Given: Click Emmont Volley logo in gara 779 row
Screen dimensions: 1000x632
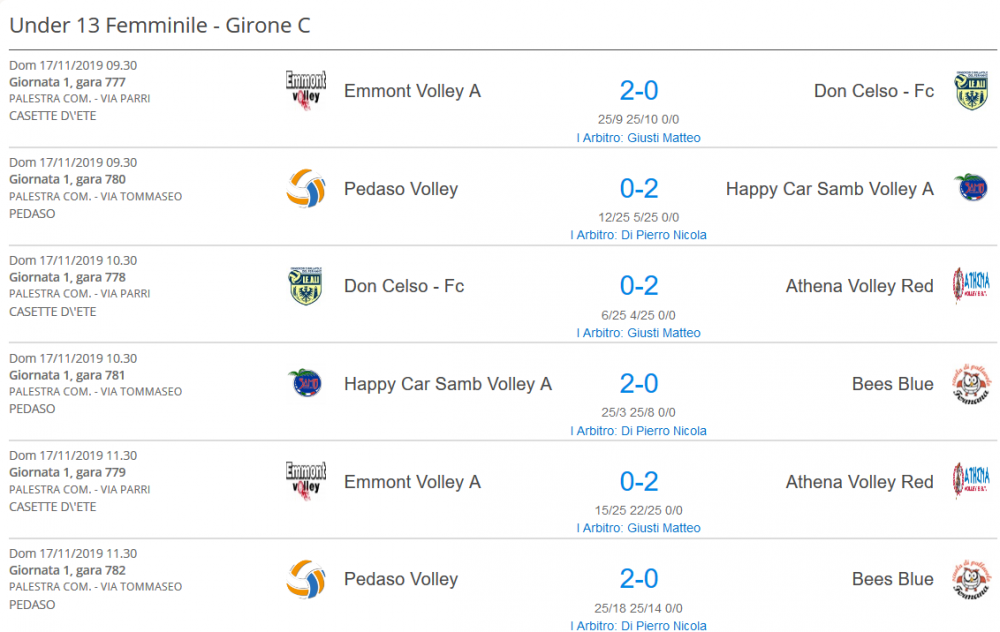Looking at the screenshot, I should [x=305, y=481].
